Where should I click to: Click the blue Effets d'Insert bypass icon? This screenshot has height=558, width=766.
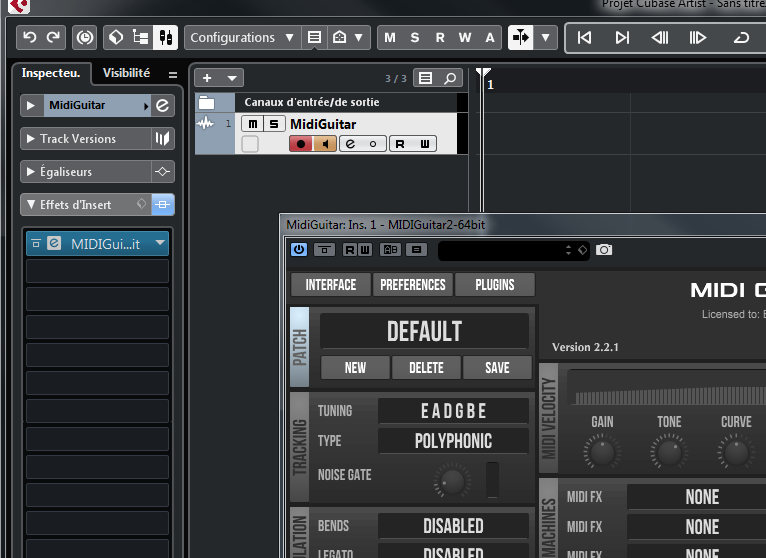[163, 205]
